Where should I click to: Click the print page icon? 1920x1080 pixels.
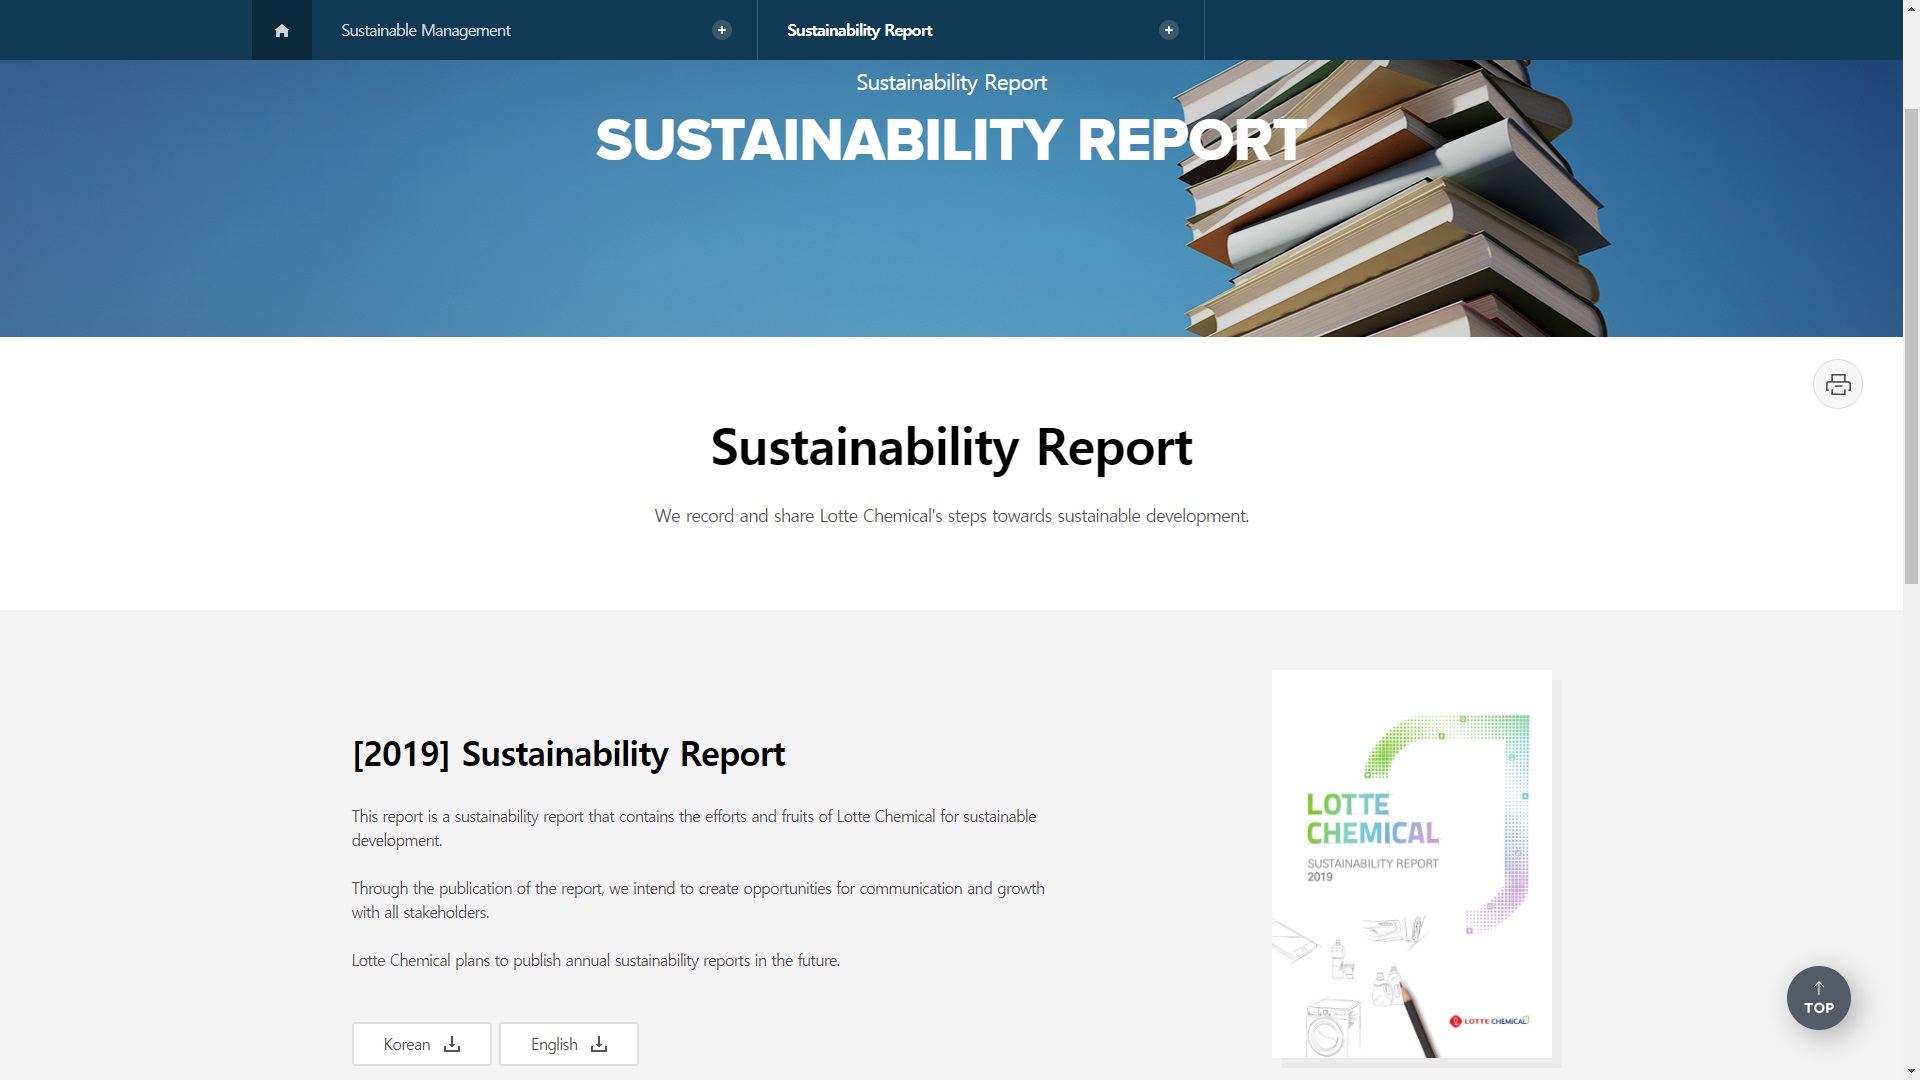(1837, 384)
